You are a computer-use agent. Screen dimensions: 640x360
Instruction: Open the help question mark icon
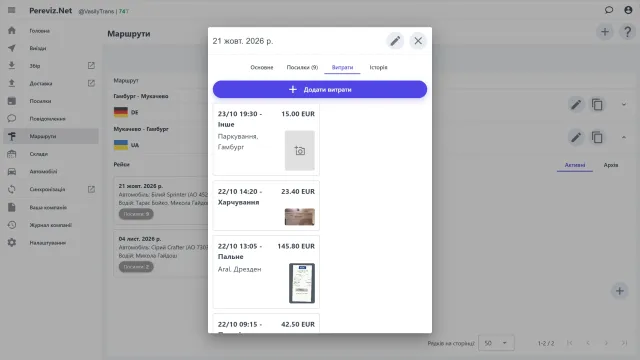(x=627, y=32)
